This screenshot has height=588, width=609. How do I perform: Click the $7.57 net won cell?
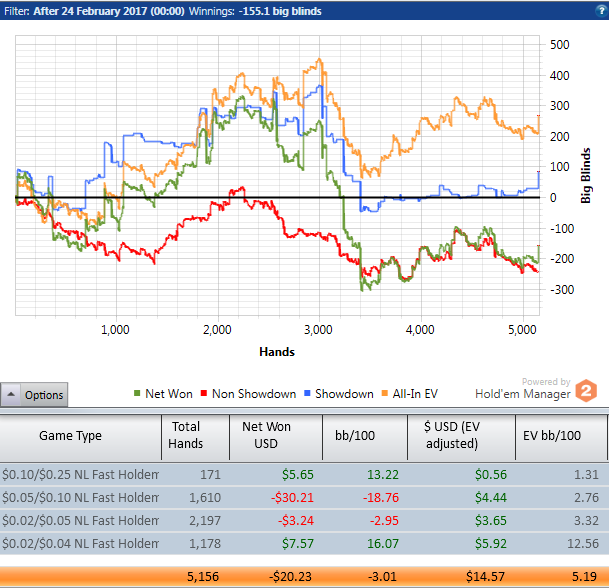(298, 543)
